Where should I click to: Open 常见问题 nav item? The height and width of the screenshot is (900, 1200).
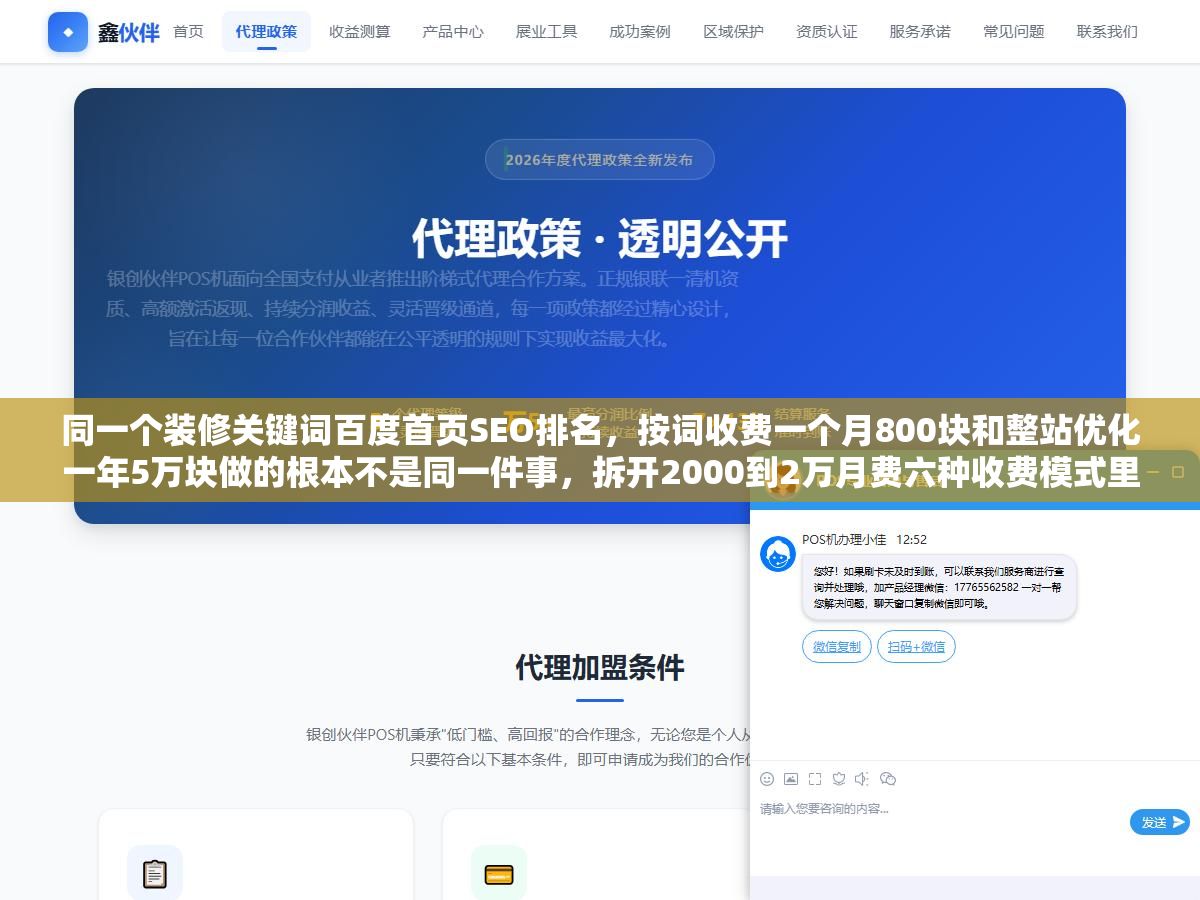1014,32
